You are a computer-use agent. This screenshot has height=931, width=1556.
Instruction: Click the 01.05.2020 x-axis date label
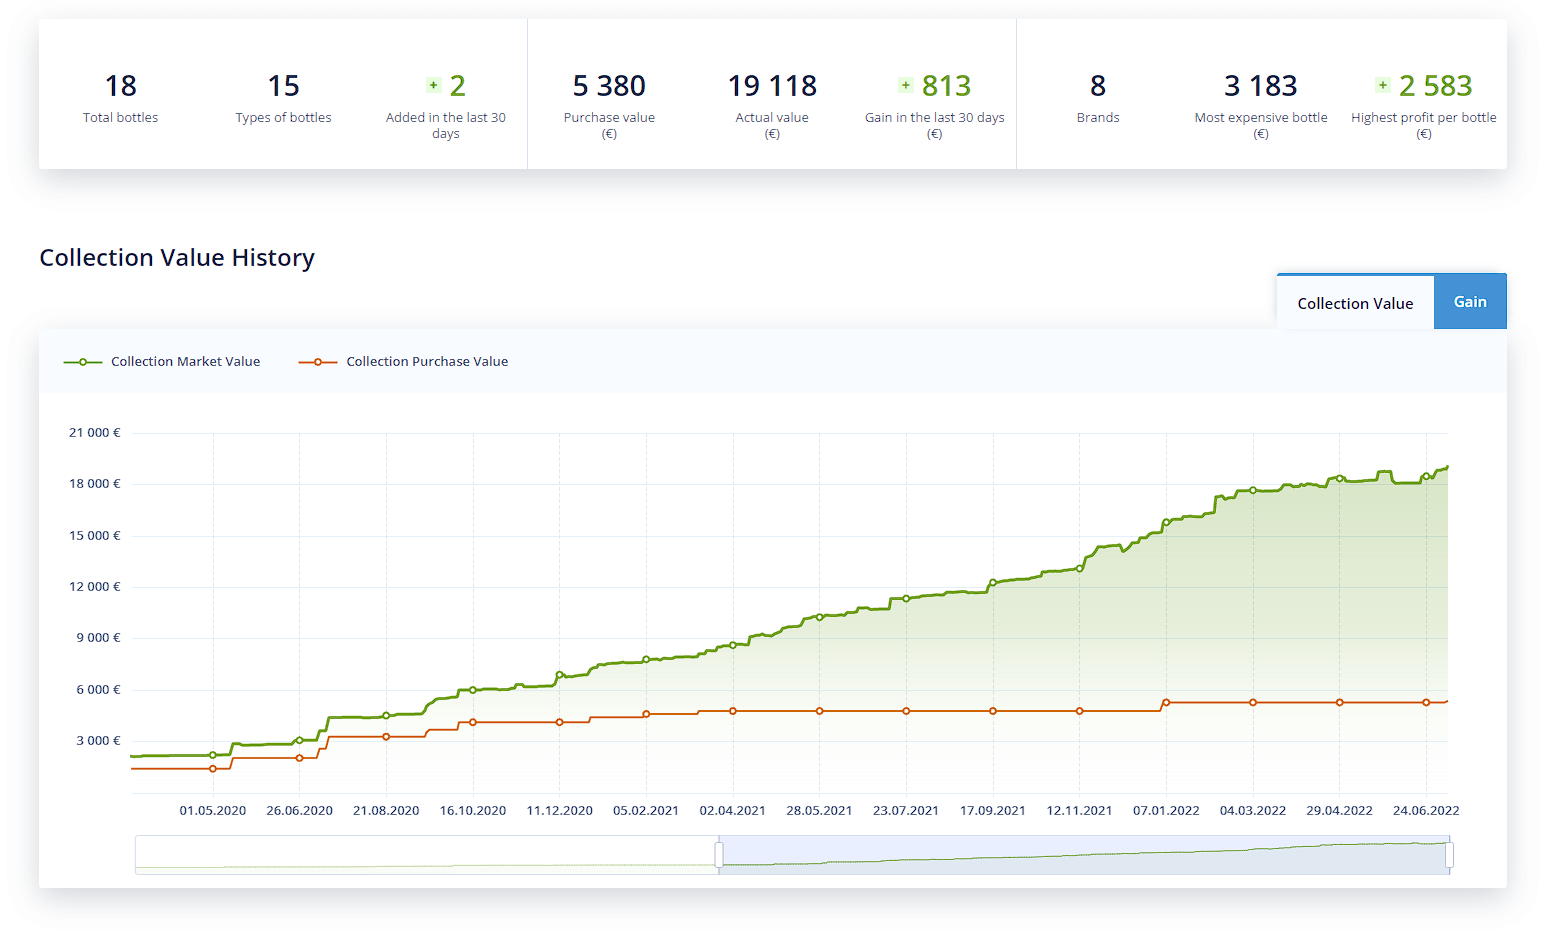pyautogui.click(x=213, y=811)
